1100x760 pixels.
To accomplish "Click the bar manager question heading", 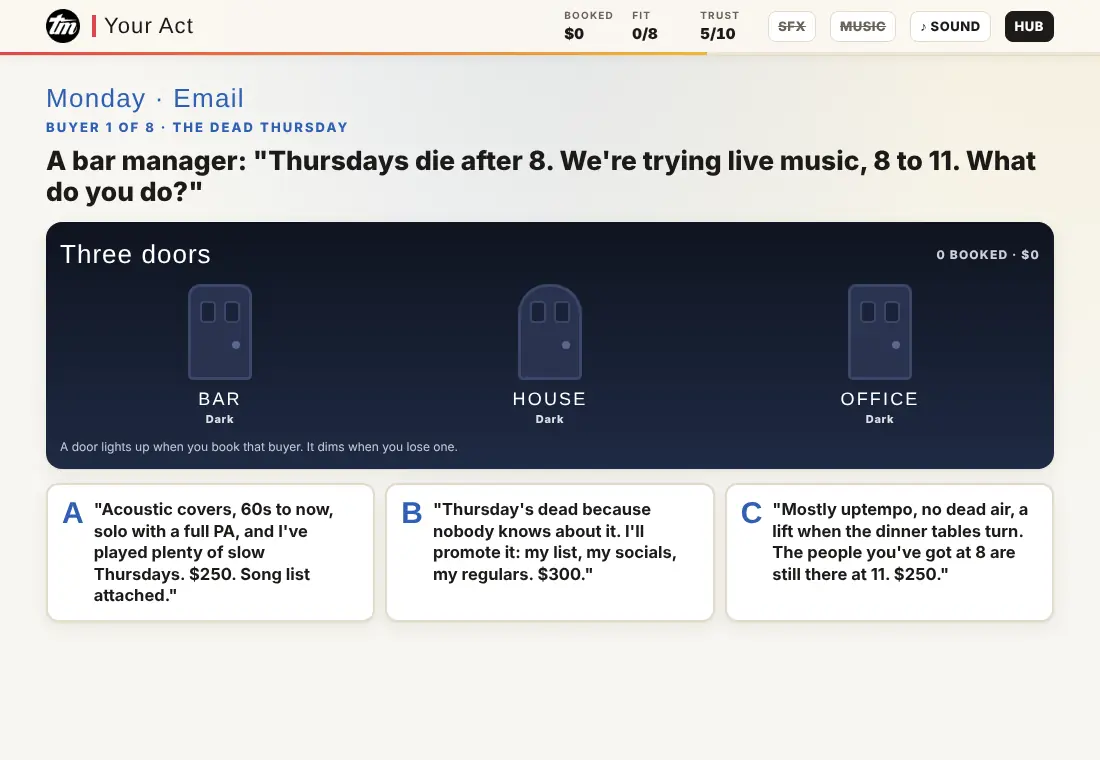I will tap(541, 176).
